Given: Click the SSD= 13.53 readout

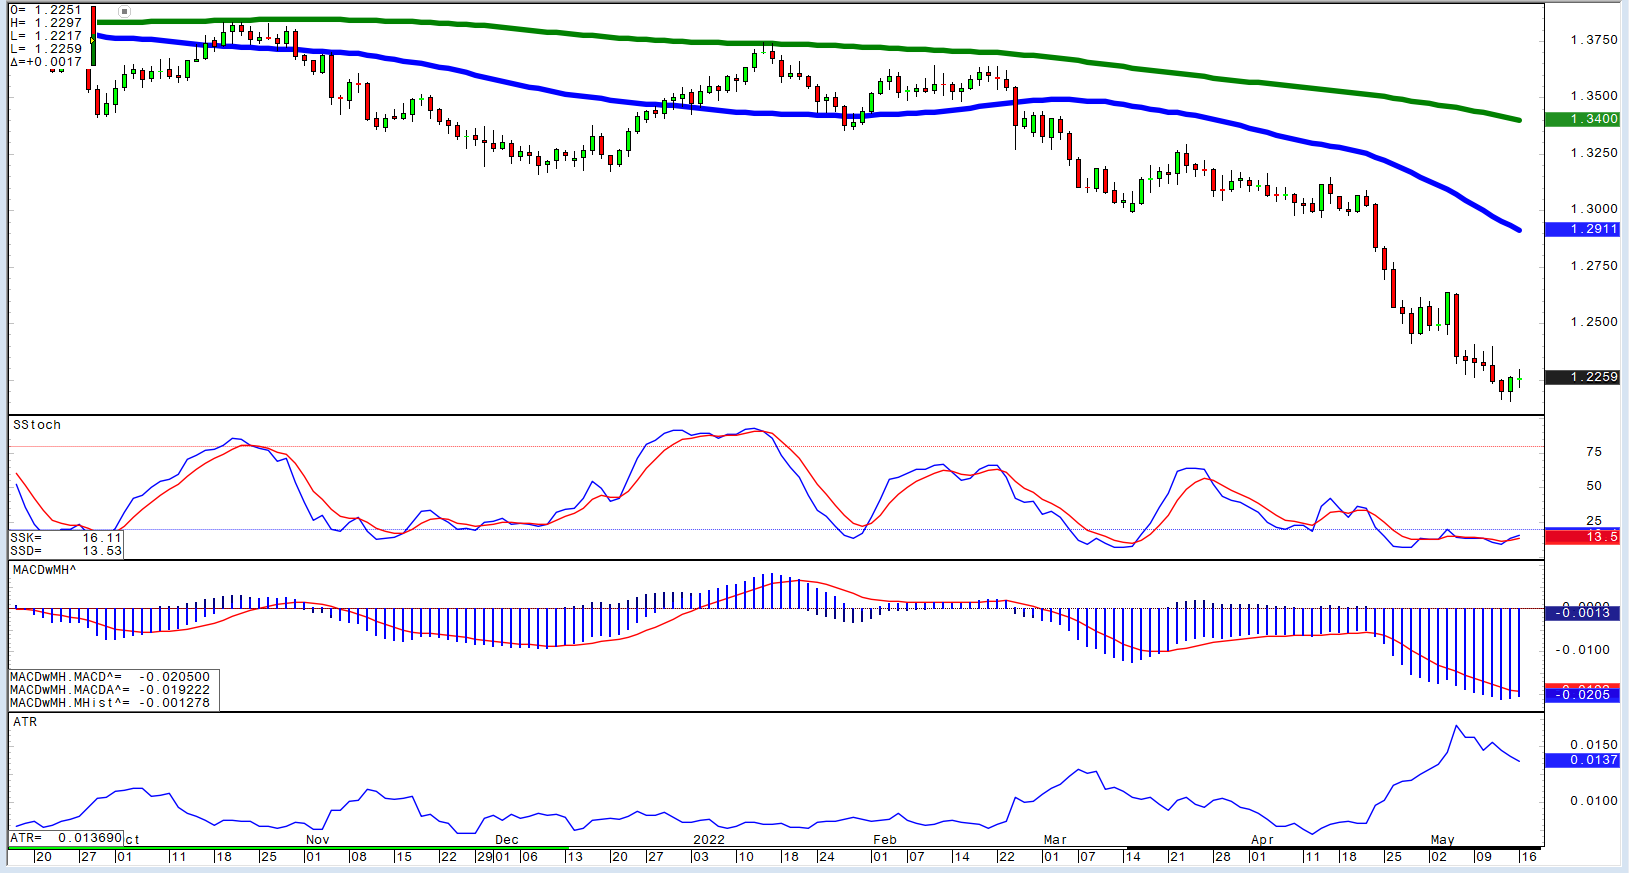Looking at the screenshot, I should (66, 551).
